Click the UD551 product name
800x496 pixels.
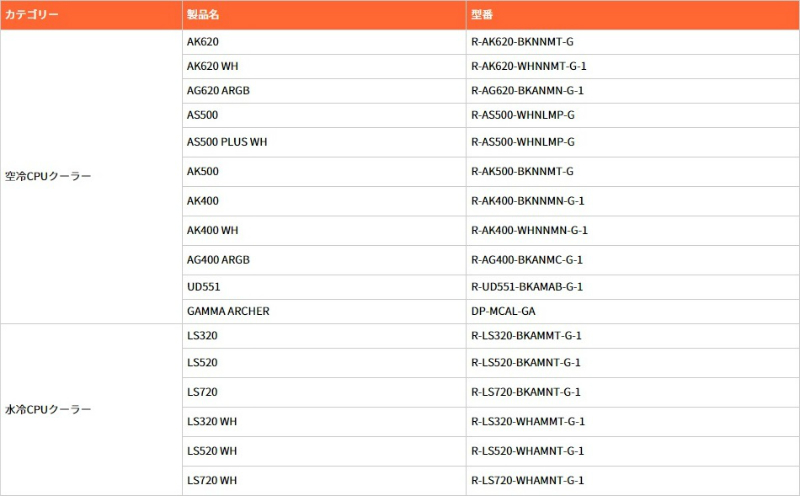pos(203,287)
